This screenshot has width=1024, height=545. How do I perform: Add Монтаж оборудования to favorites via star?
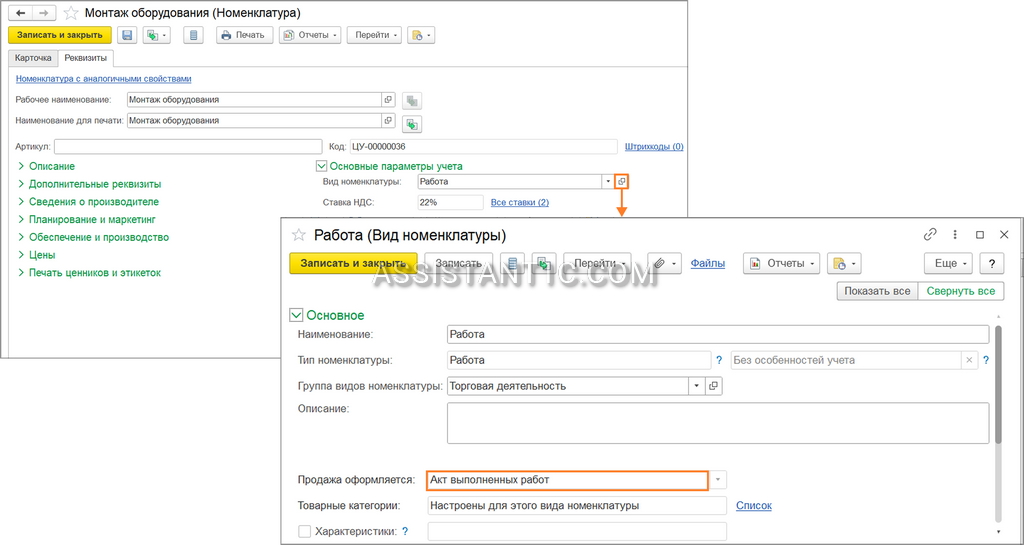(71, 12)
